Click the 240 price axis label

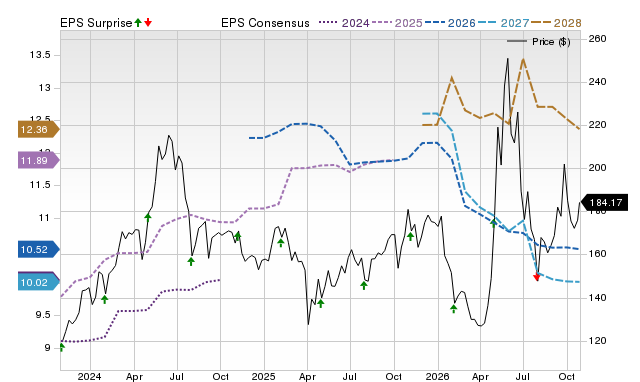(597, 82)
